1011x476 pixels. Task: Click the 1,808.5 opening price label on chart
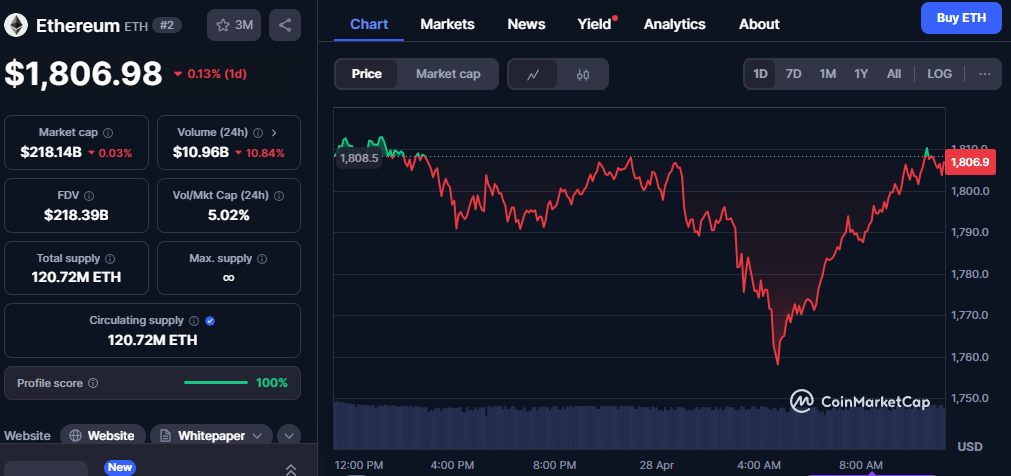pos(359,158)
